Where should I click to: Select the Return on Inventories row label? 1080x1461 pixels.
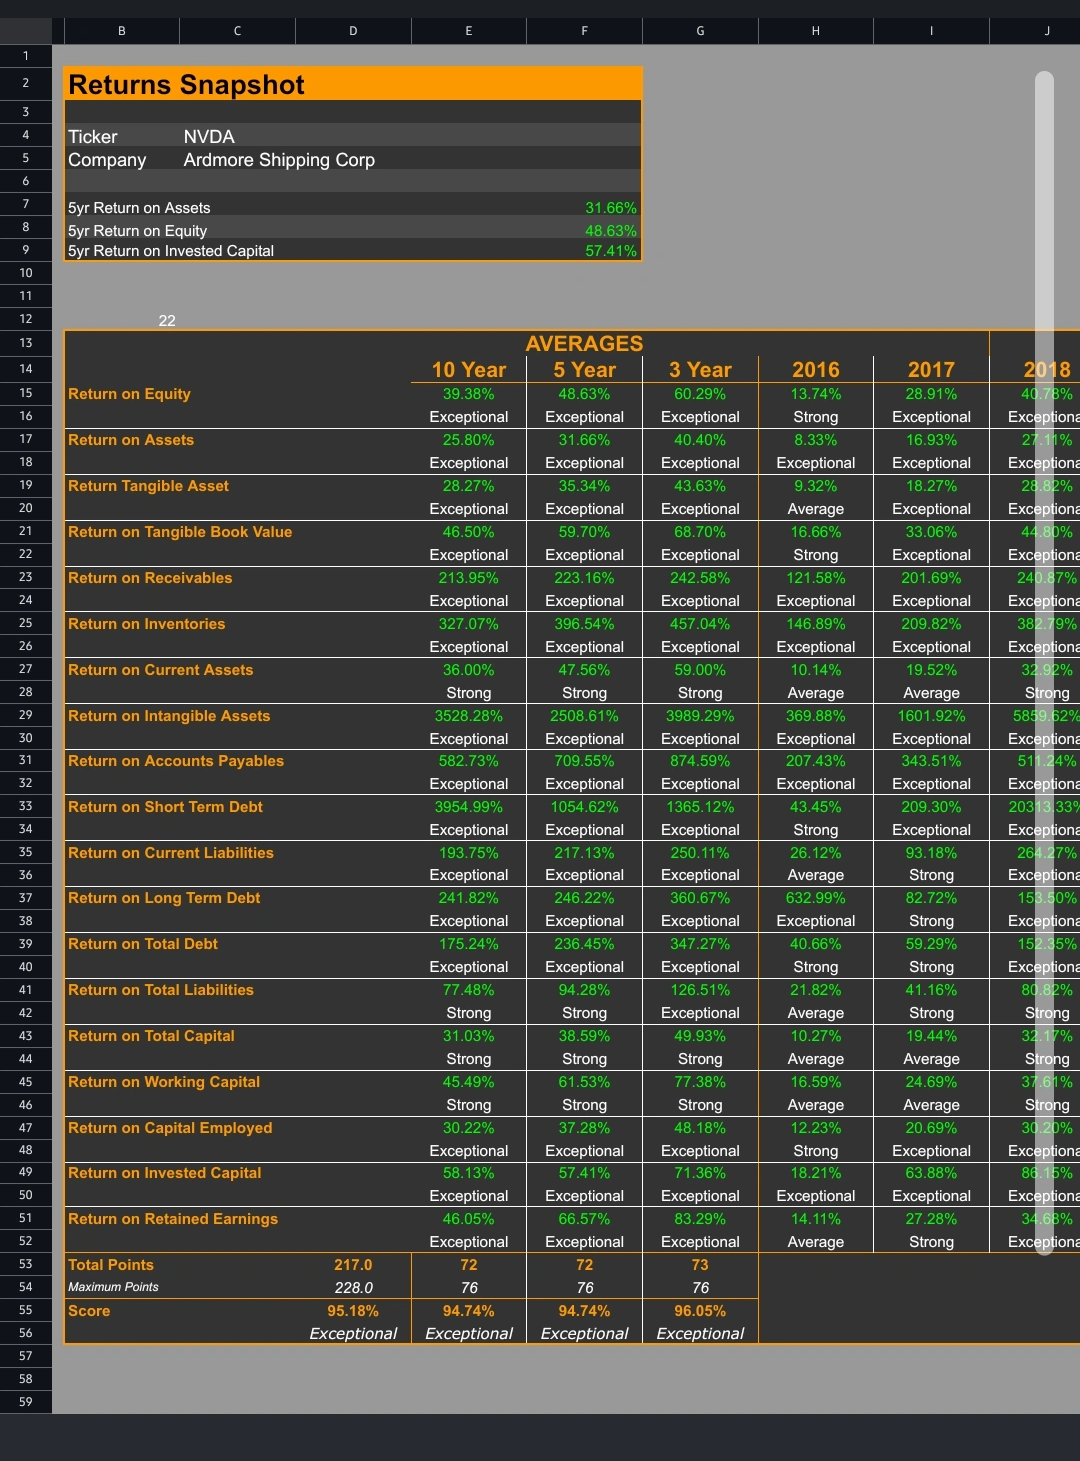point(147,624)
